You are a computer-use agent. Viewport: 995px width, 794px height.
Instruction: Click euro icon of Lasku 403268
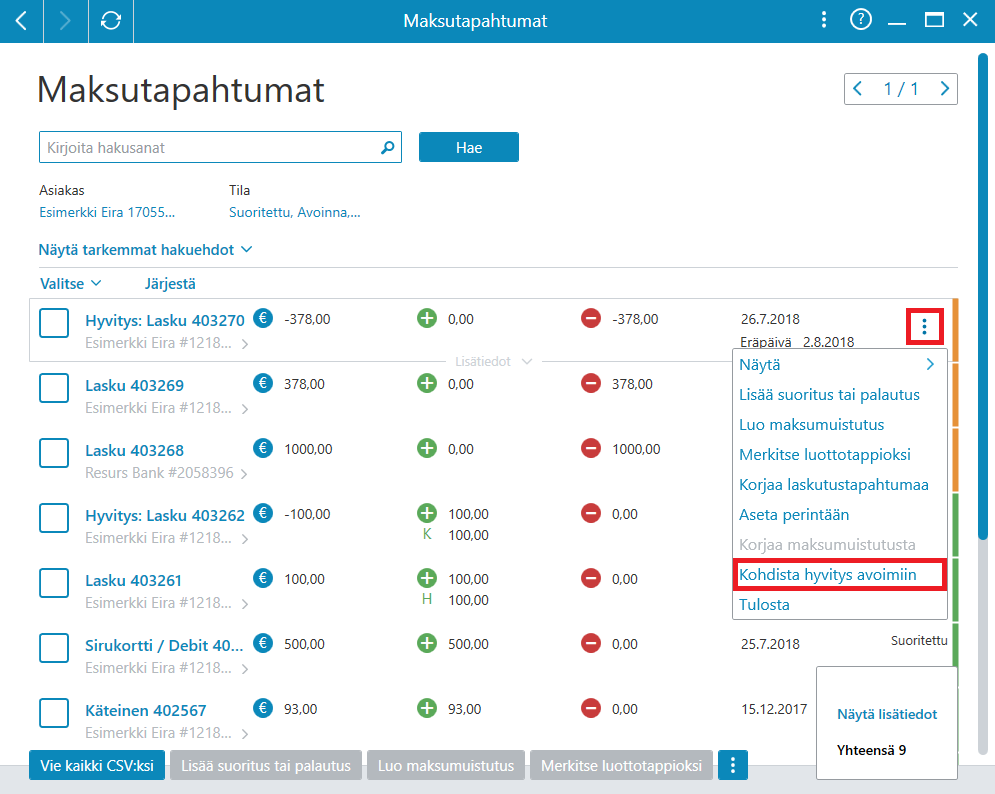[x=263, y=448]
